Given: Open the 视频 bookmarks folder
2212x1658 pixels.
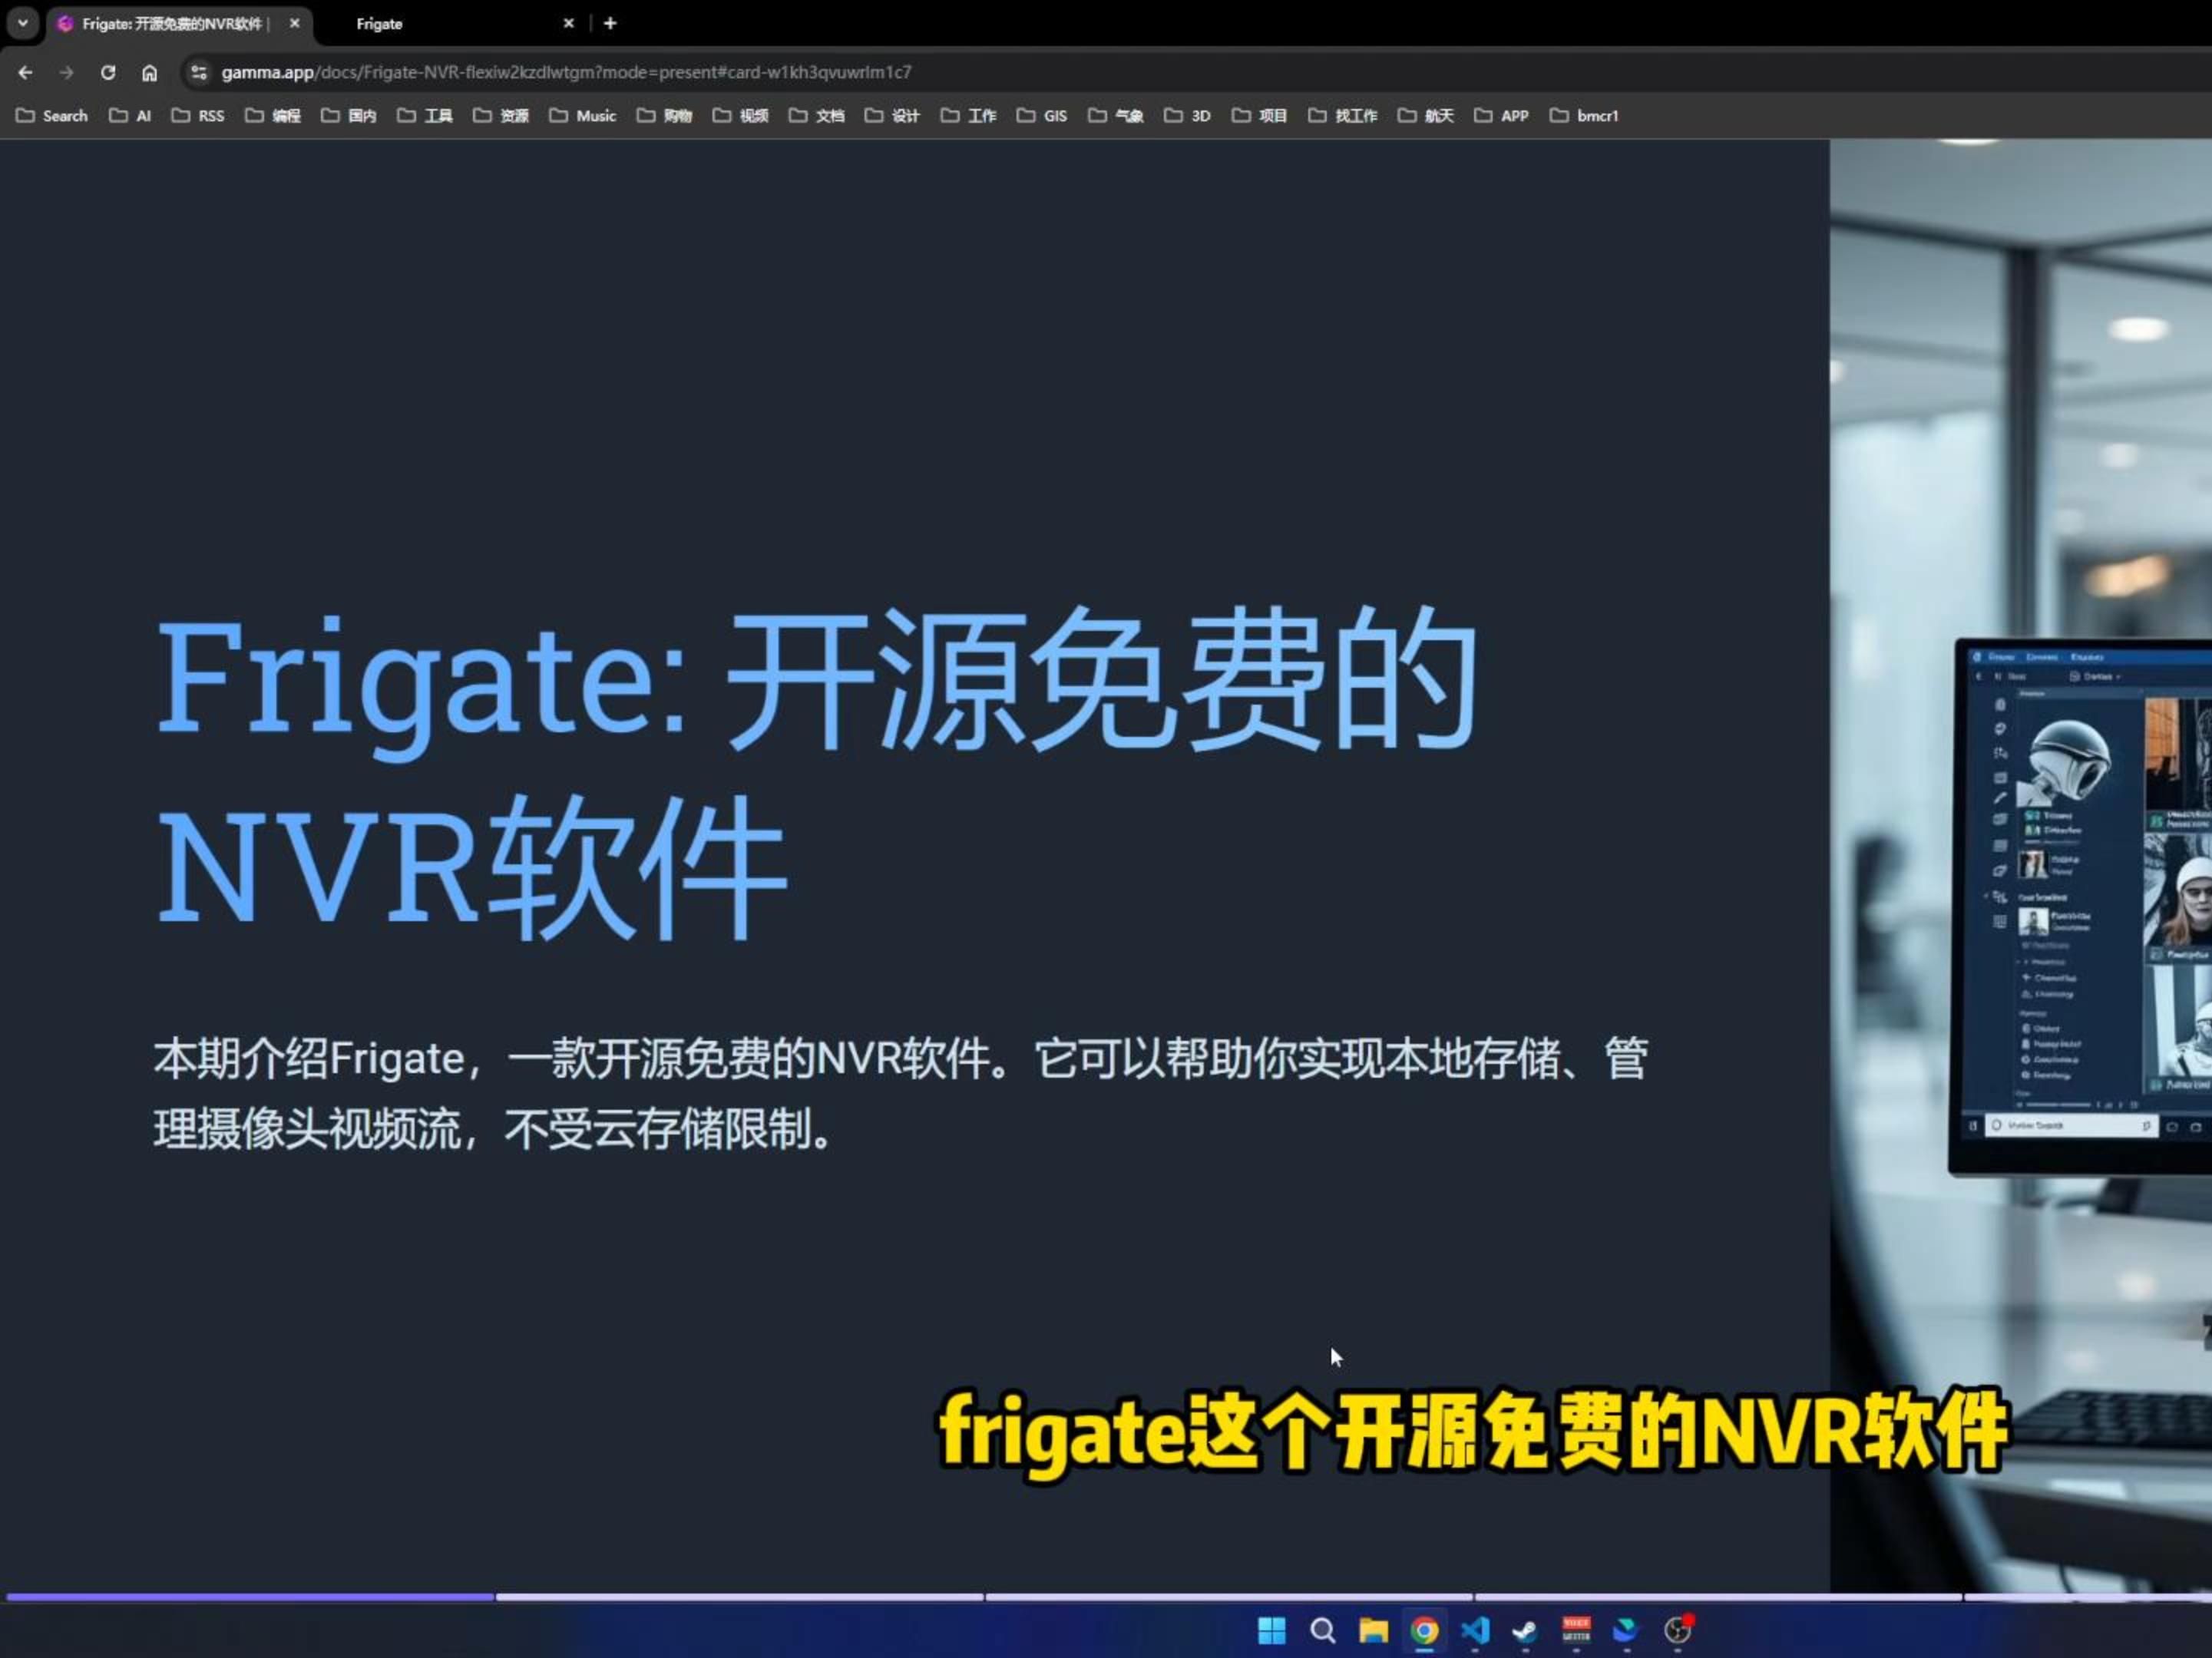Looking at the screenshot, I should pyautogui.click(x=741, y=116).
